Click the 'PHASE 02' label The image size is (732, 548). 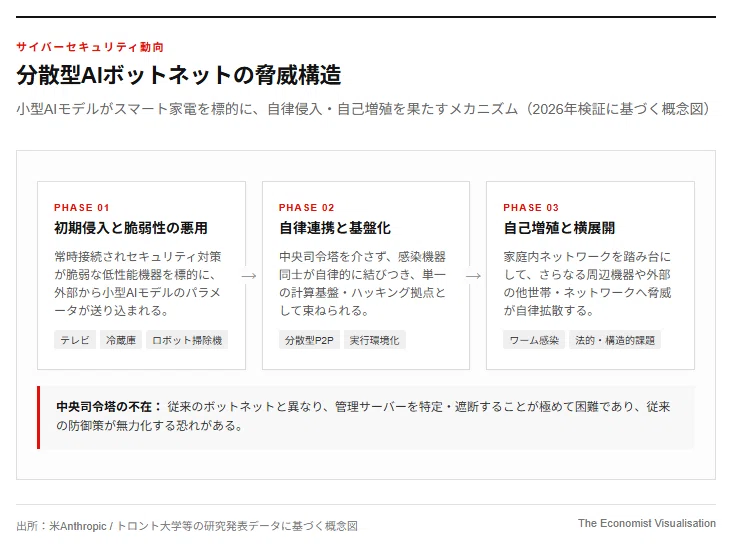307,208
